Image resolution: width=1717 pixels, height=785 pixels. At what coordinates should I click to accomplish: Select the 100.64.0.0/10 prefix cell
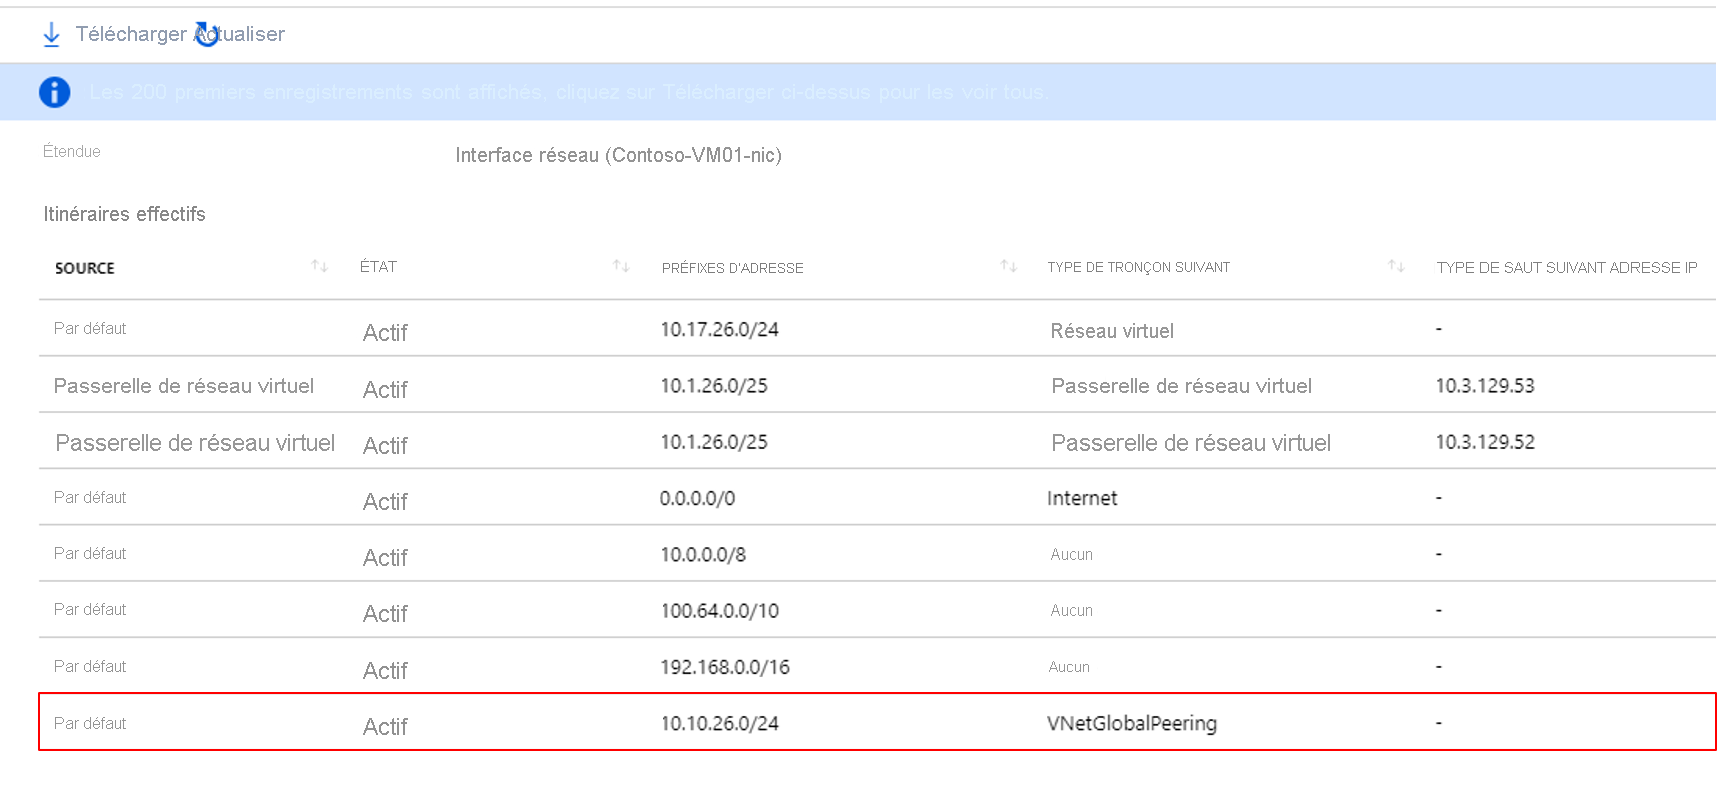tap(719, 611)
